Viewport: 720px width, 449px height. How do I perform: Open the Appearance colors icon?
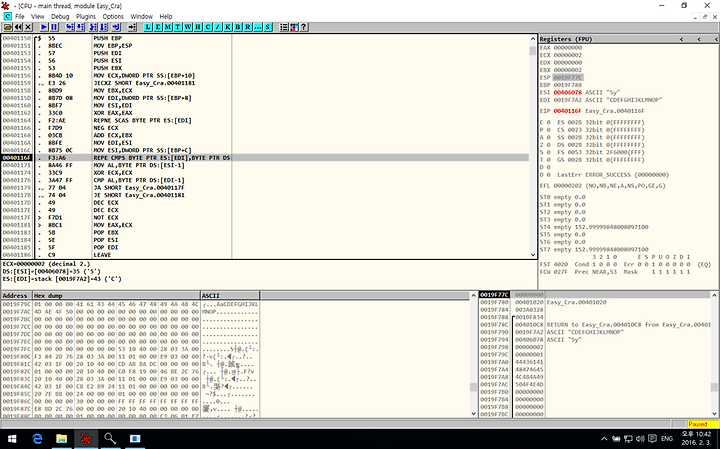coord(294,27)
